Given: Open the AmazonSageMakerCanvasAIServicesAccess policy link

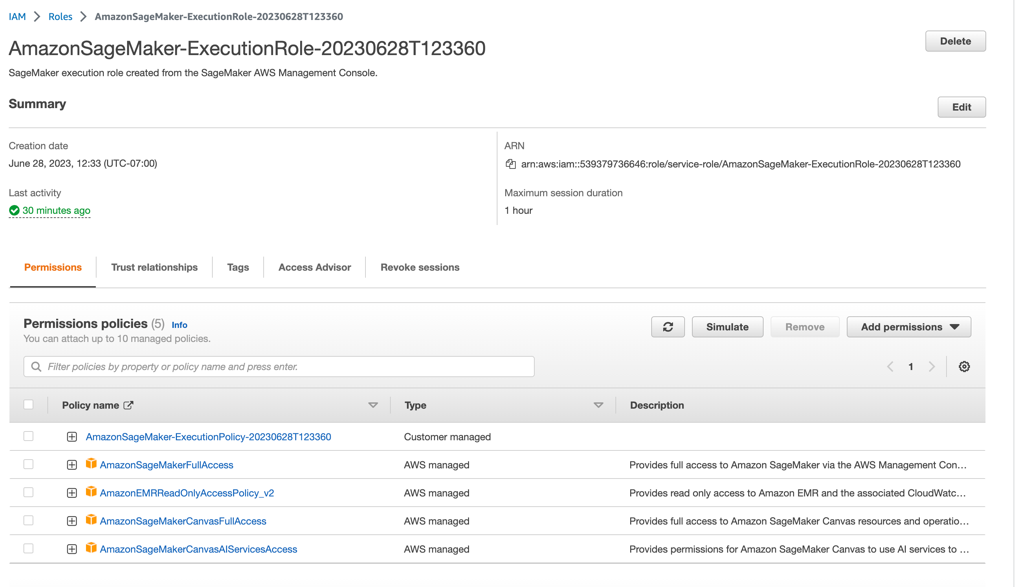Looking at the screenshot, I should 198,549.
